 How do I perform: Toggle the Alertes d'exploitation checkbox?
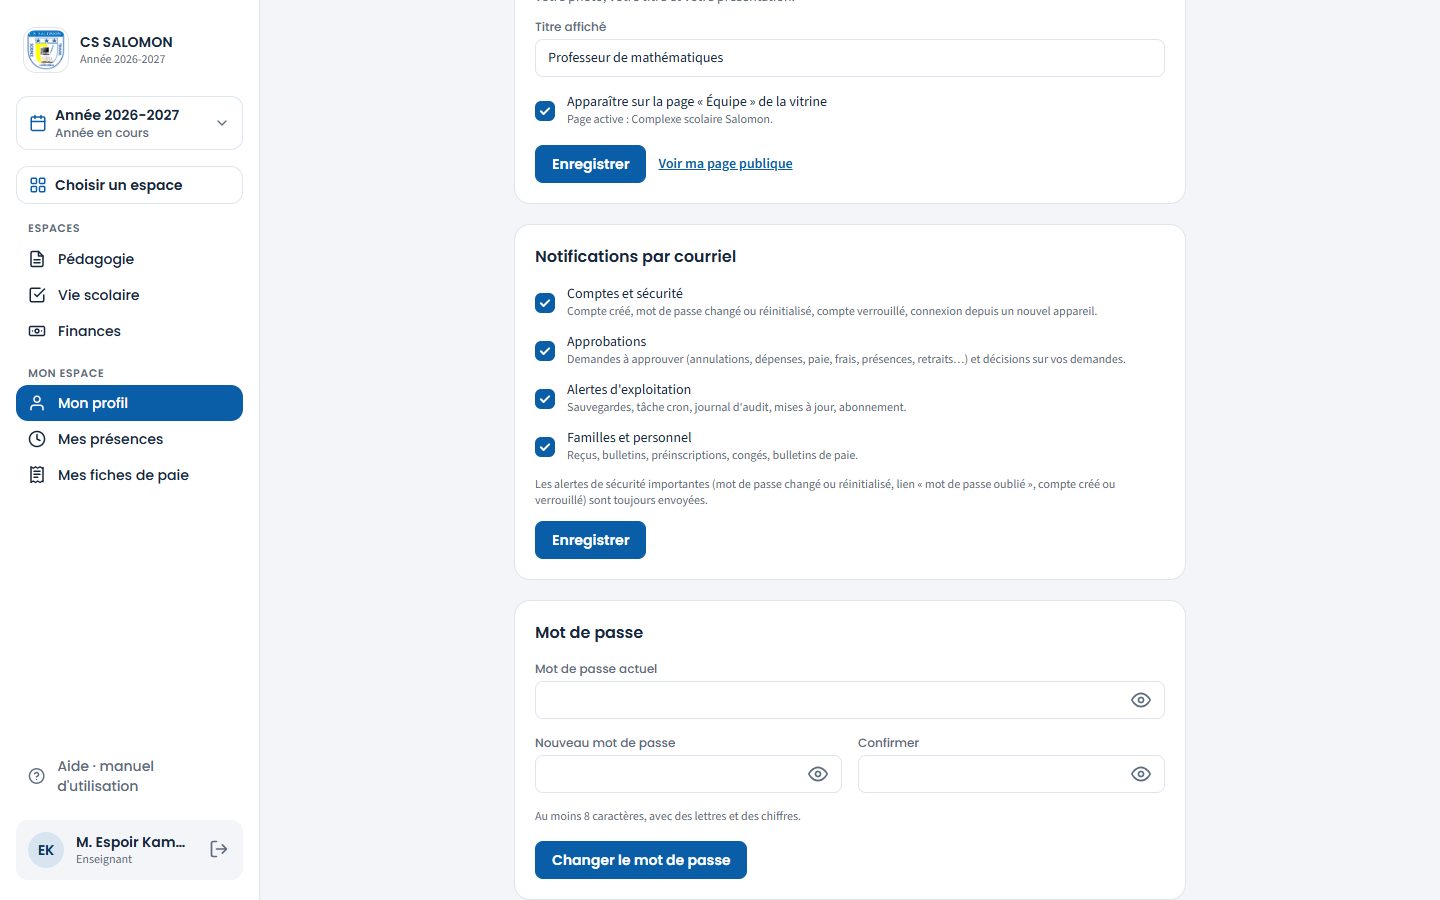[x=545, y=399]
